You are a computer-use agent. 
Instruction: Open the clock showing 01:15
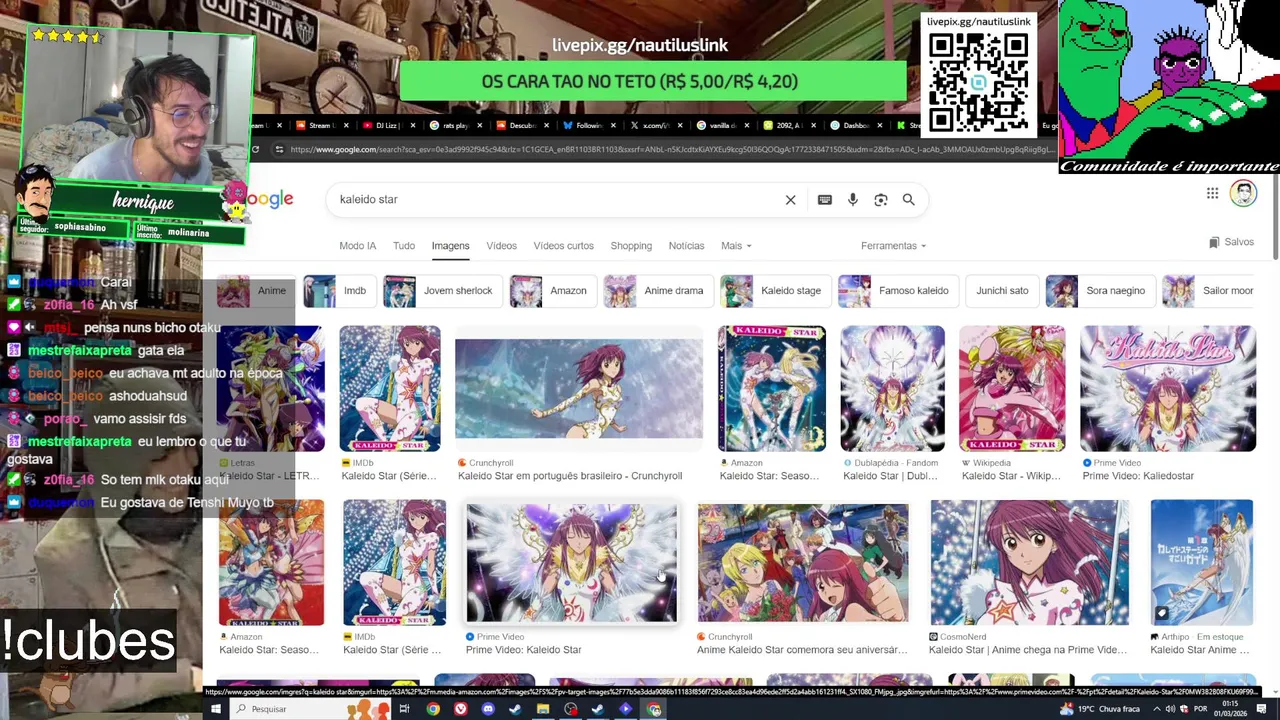coord(1232,709)
